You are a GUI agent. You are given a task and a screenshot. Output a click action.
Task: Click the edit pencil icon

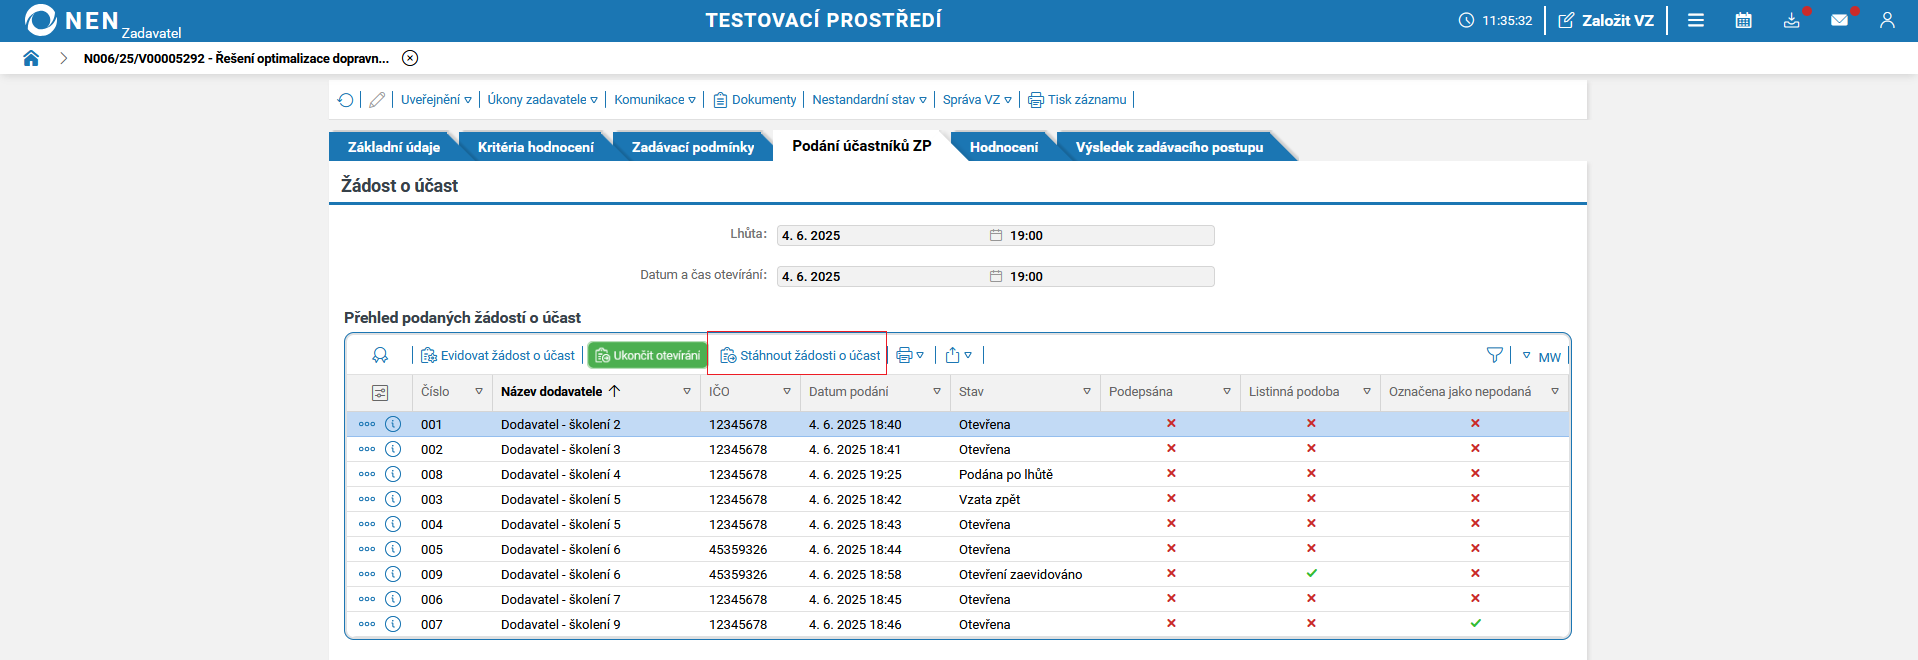(377, 100)
